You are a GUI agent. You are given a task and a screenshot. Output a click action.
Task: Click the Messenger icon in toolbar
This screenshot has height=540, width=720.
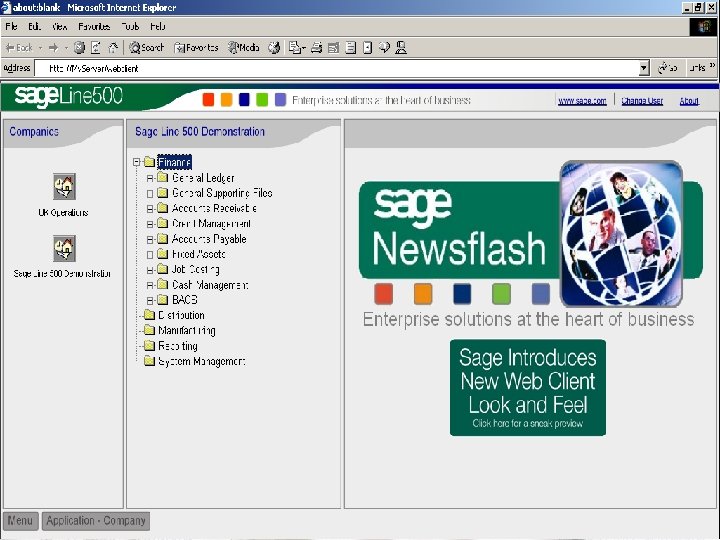tap(401, 47)
